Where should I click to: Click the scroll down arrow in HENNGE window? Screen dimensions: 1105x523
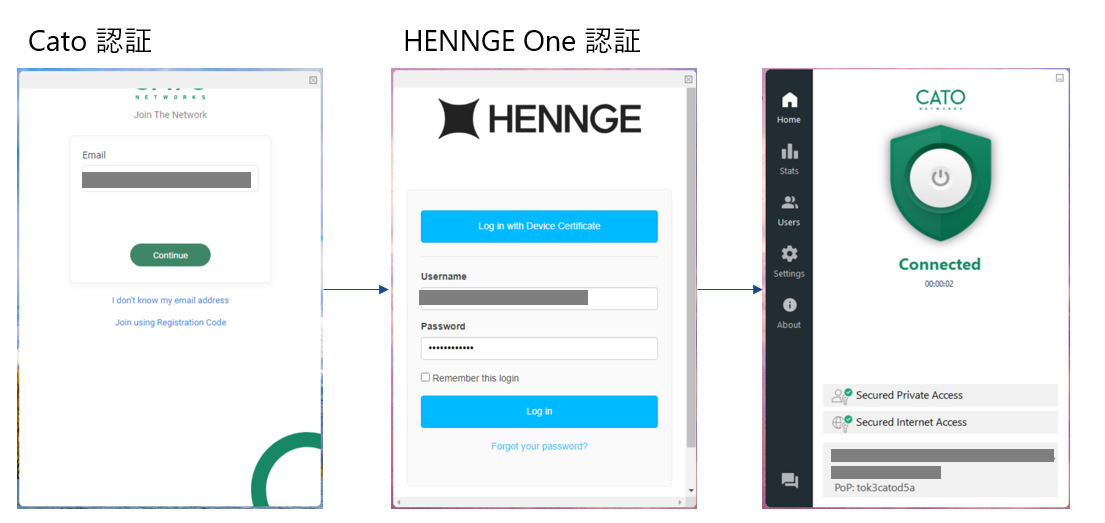[x=691, y=491]
